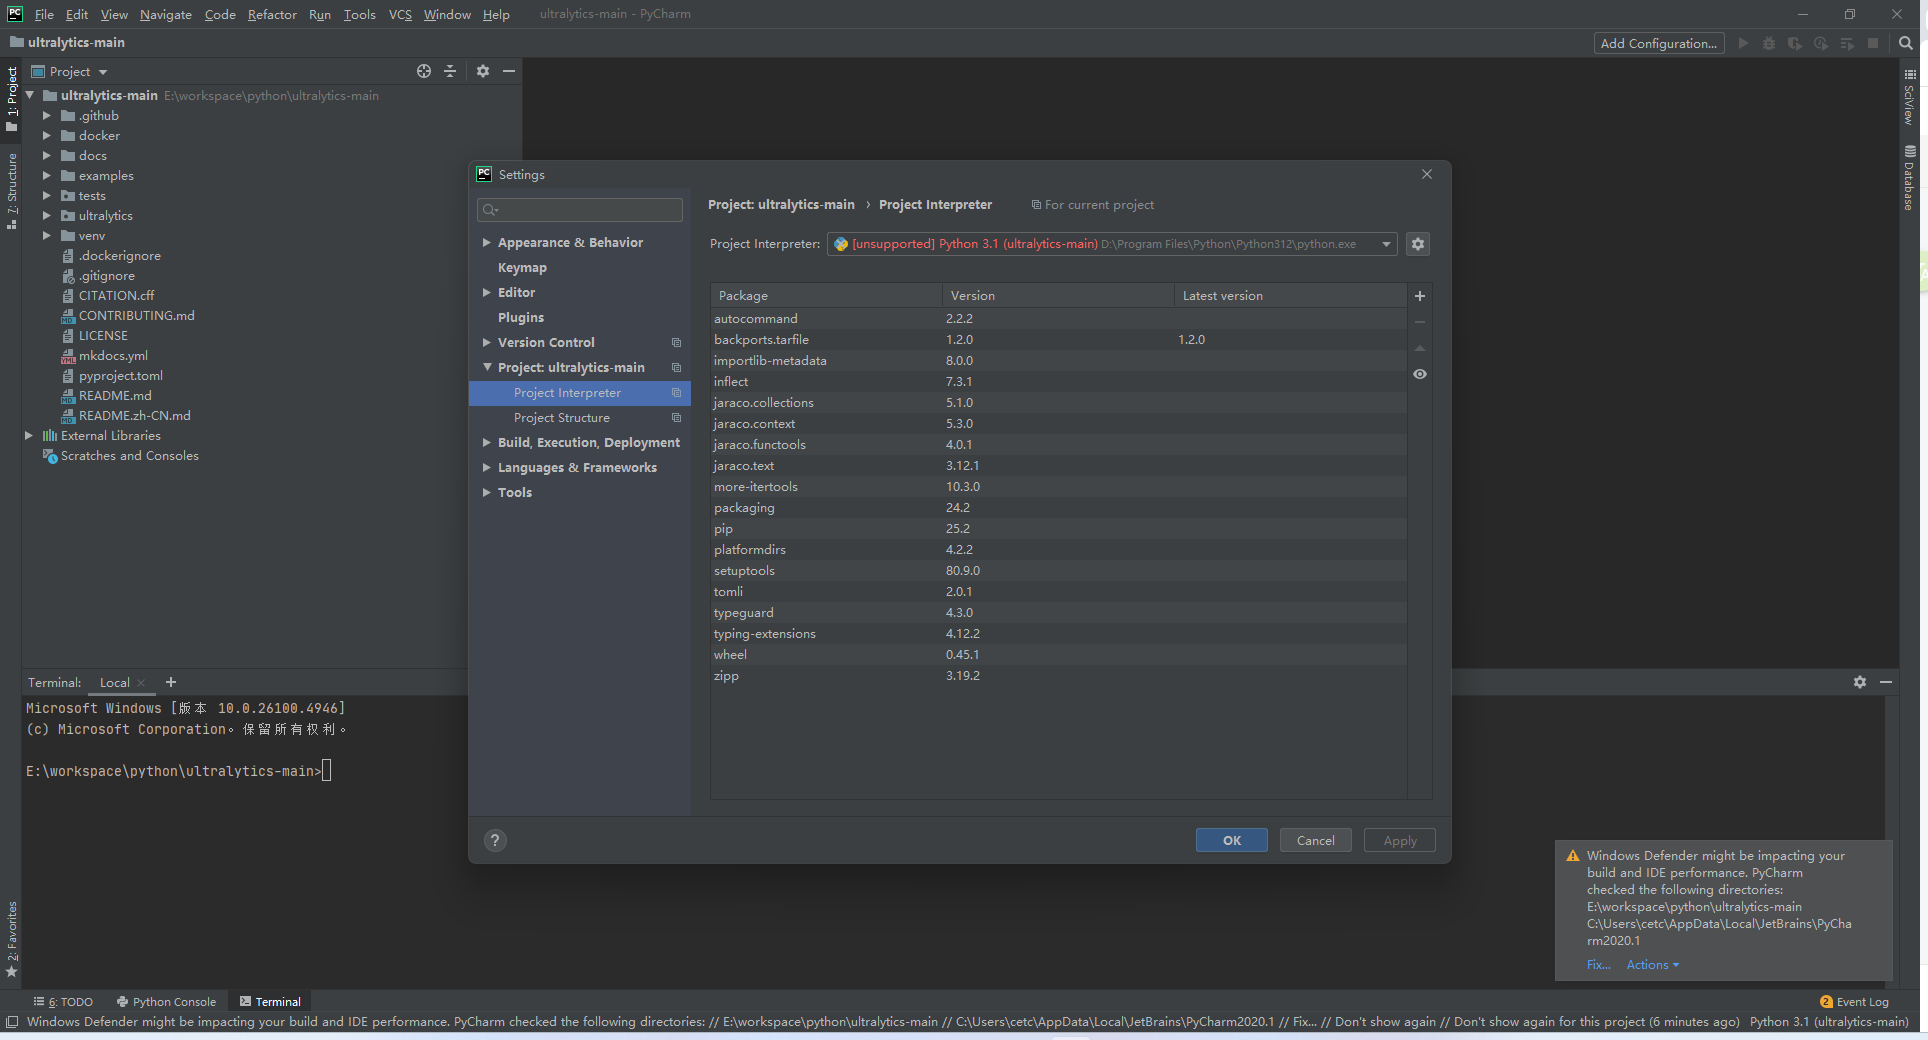Image resolution: width=1928 pixels, height=1040 pixels.
Task: Expand the venv folder
Action: click(46, 236)
